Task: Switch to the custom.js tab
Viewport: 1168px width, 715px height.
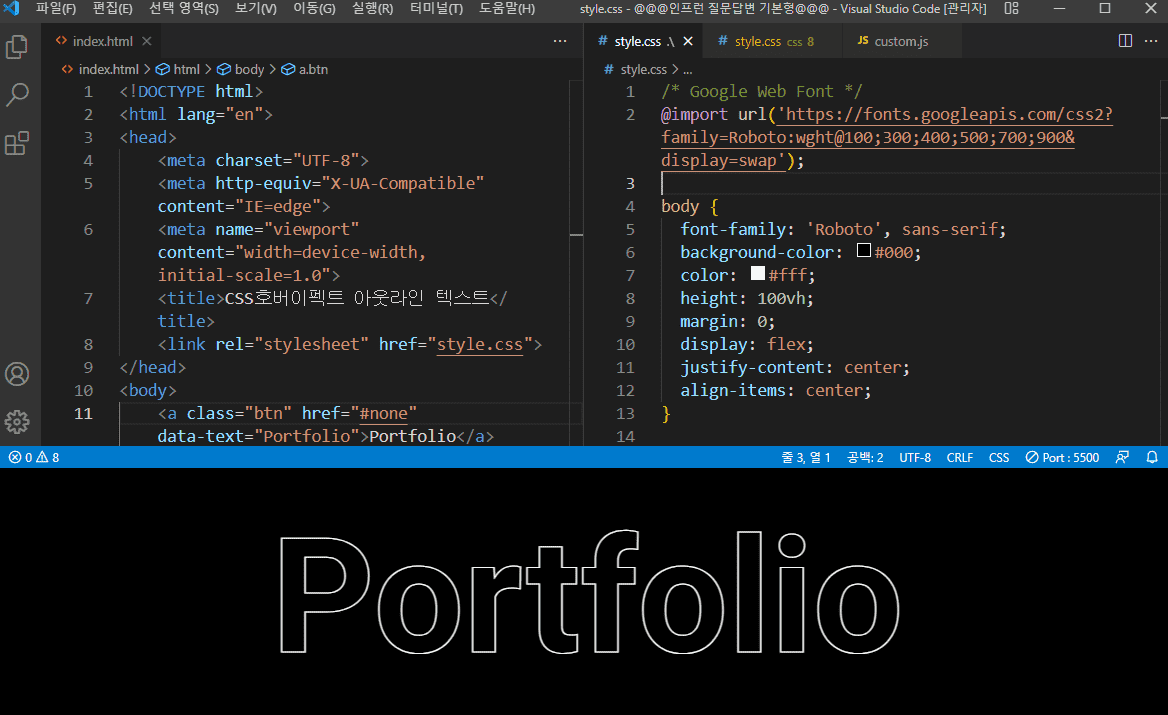Action: coord(900,41)
